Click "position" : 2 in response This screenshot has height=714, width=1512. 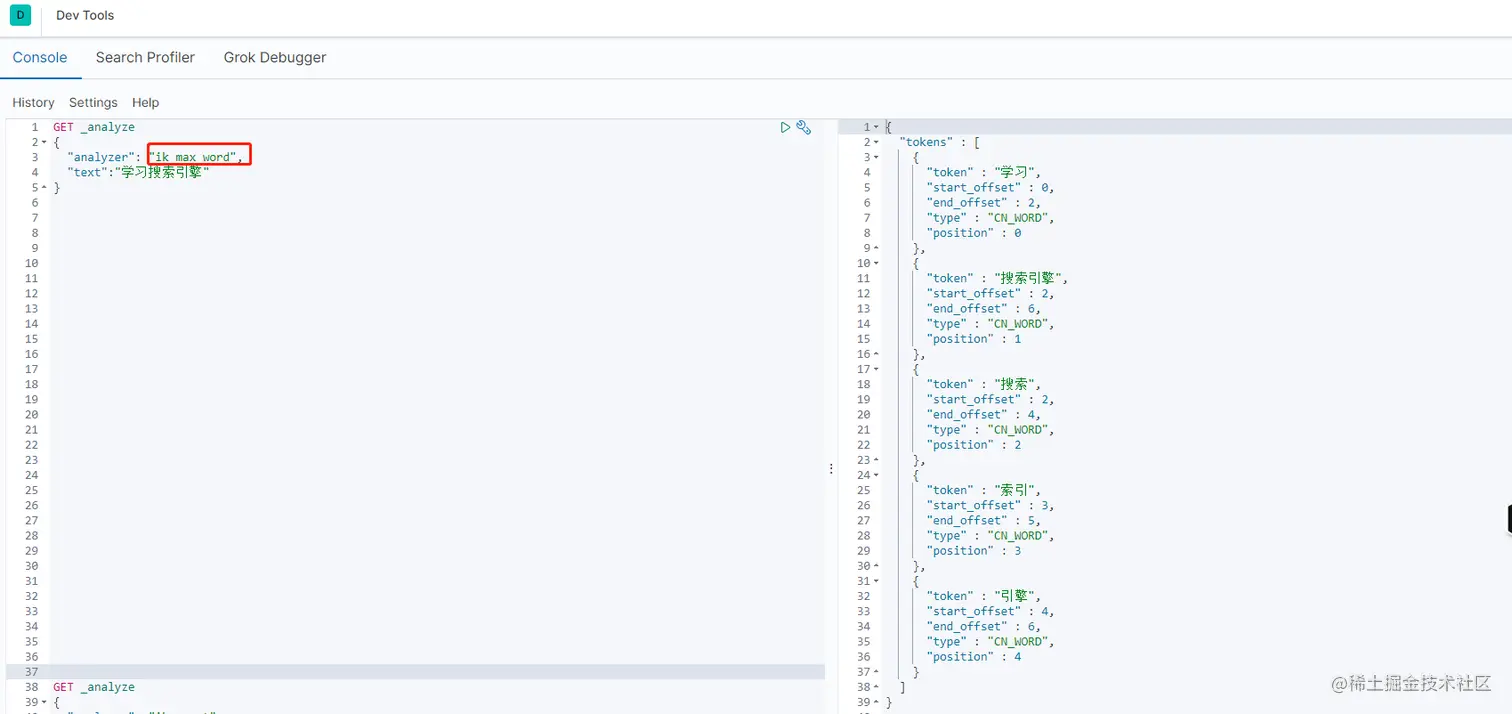click(973, 445)
